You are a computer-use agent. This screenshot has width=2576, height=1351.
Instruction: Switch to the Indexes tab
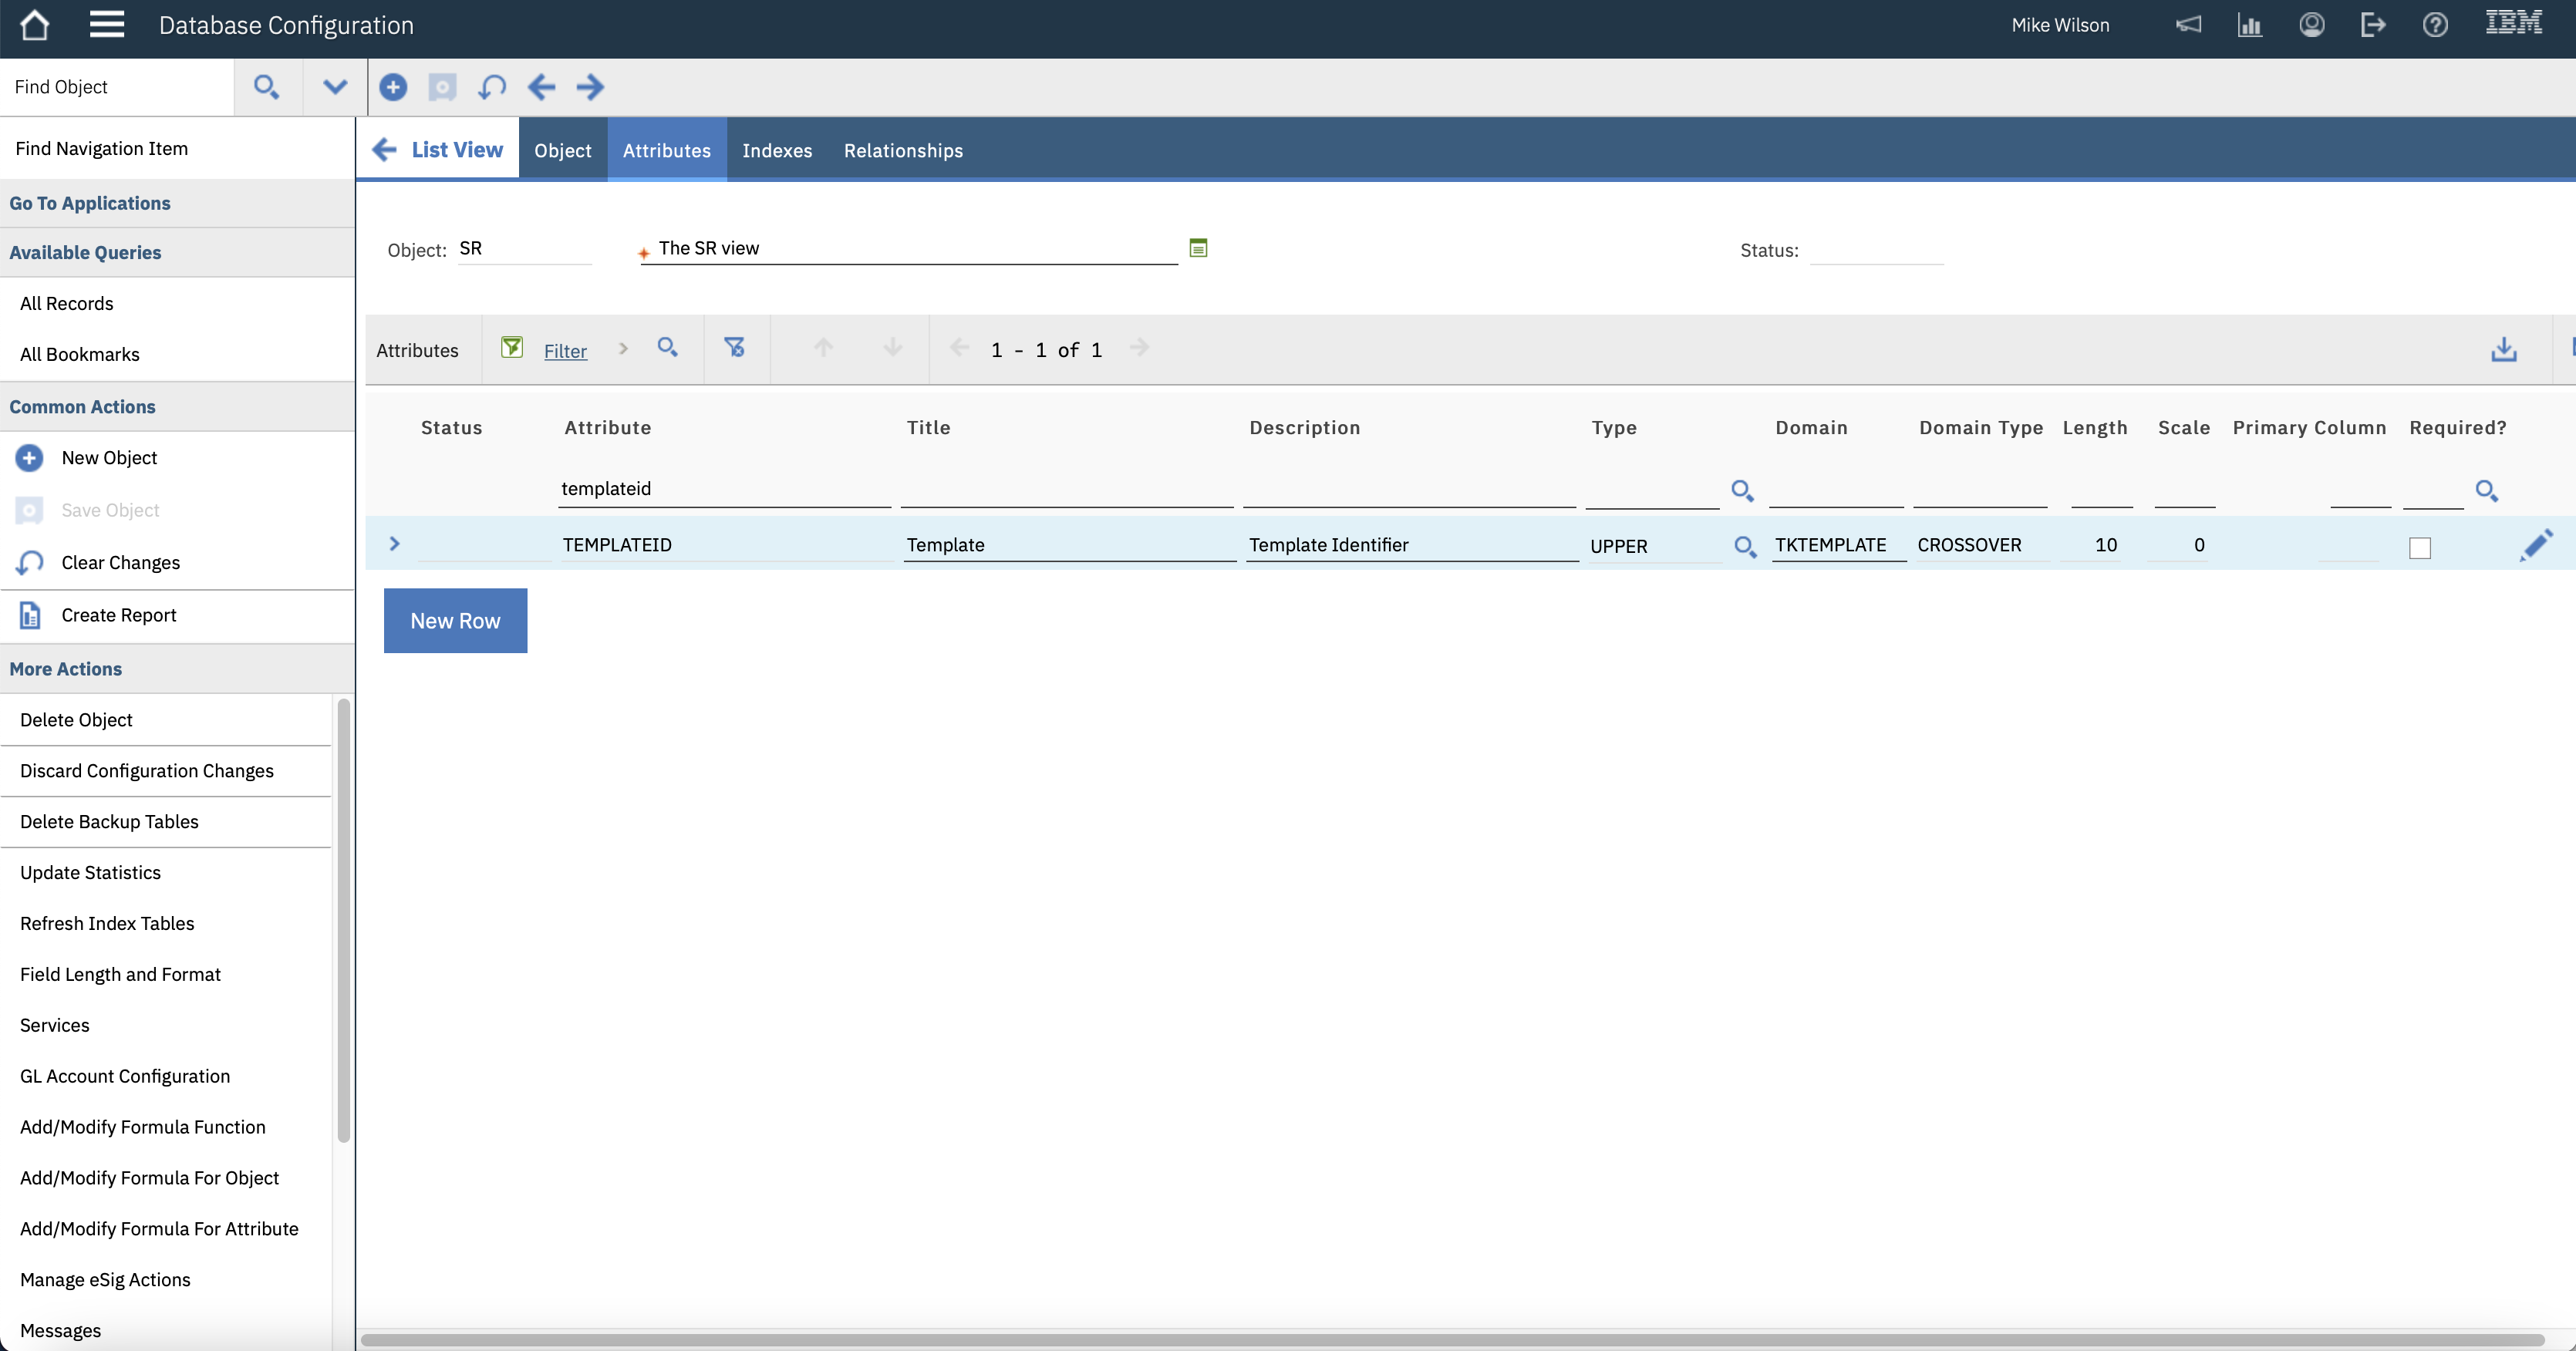click(776, 150)
